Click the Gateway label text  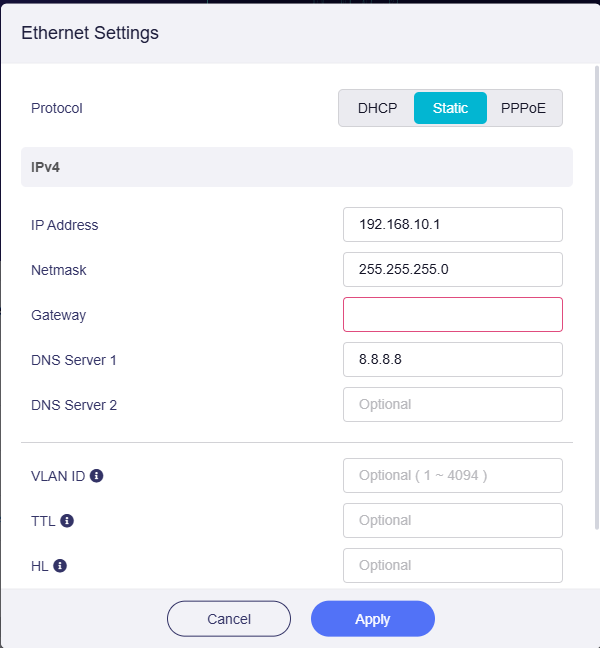click(x=59, y=315)
